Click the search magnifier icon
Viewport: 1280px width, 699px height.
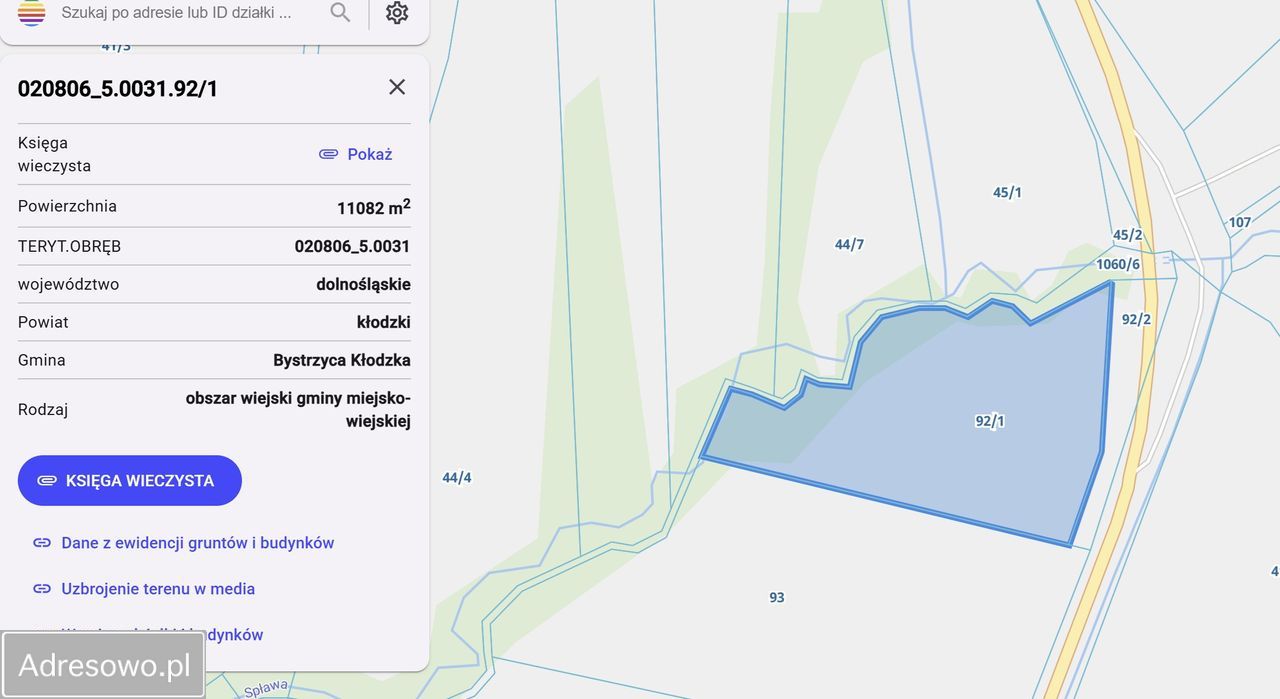pos(340,13)
